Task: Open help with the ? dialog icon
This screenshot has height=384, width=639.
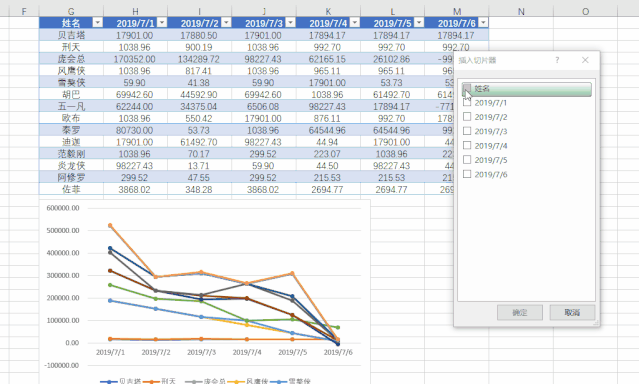Action: click(557, 60)
